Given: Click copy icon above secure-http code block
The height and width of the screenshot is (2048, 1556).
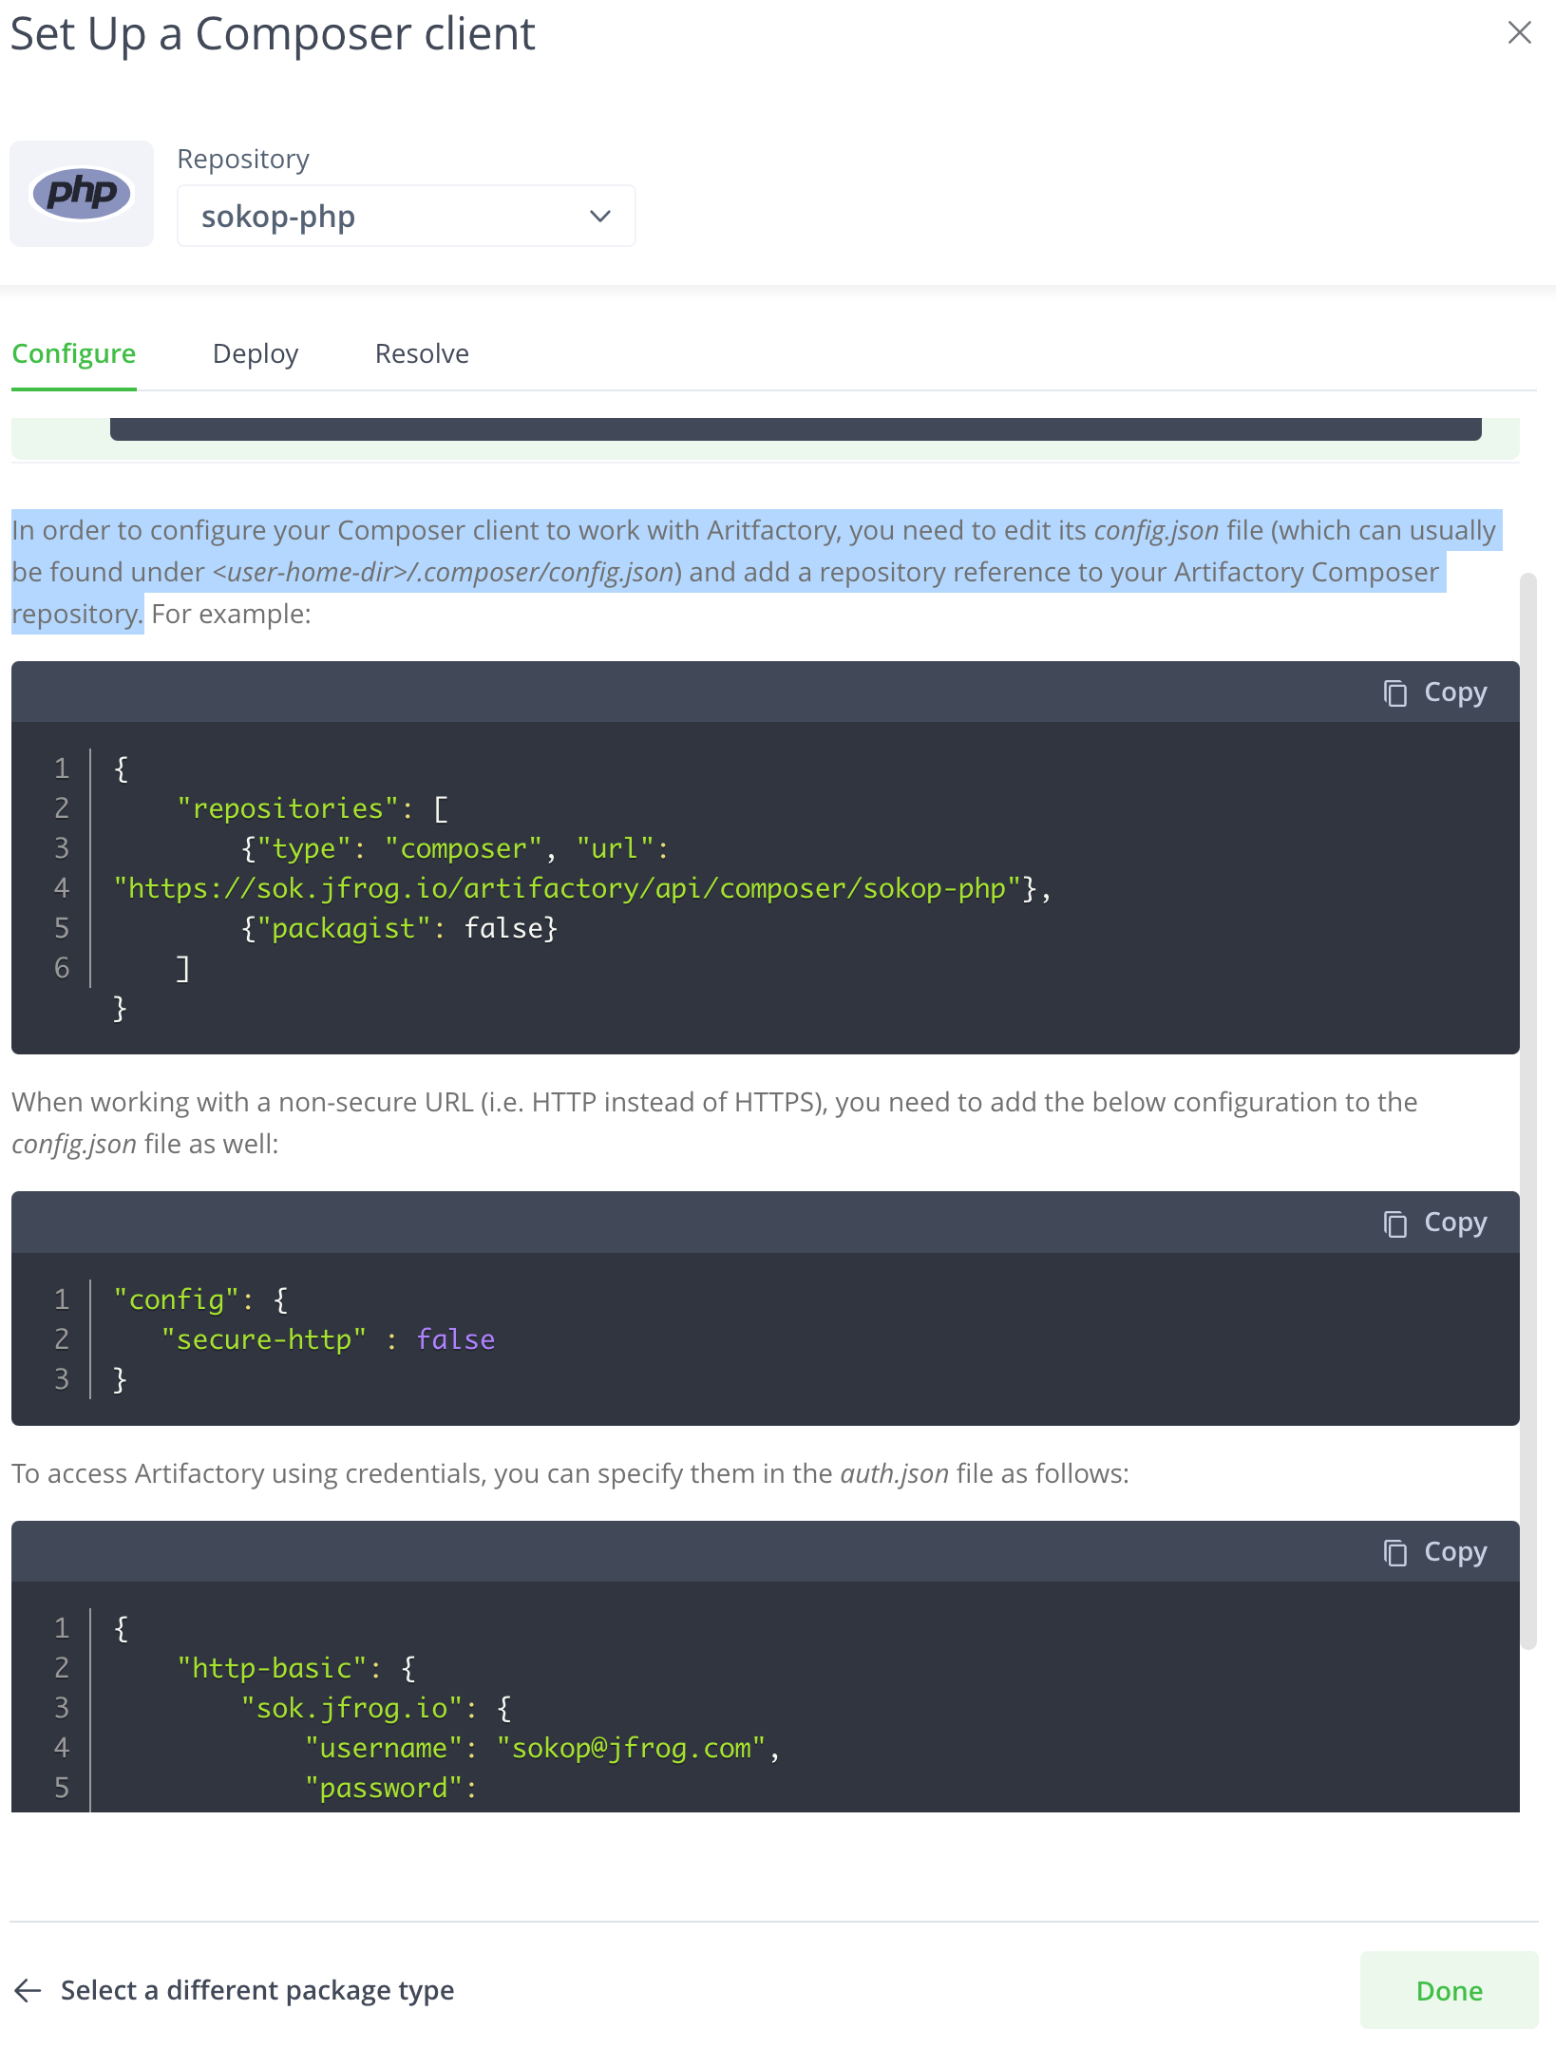Looking at the screenshot, I should [x=1395, y=1223].
